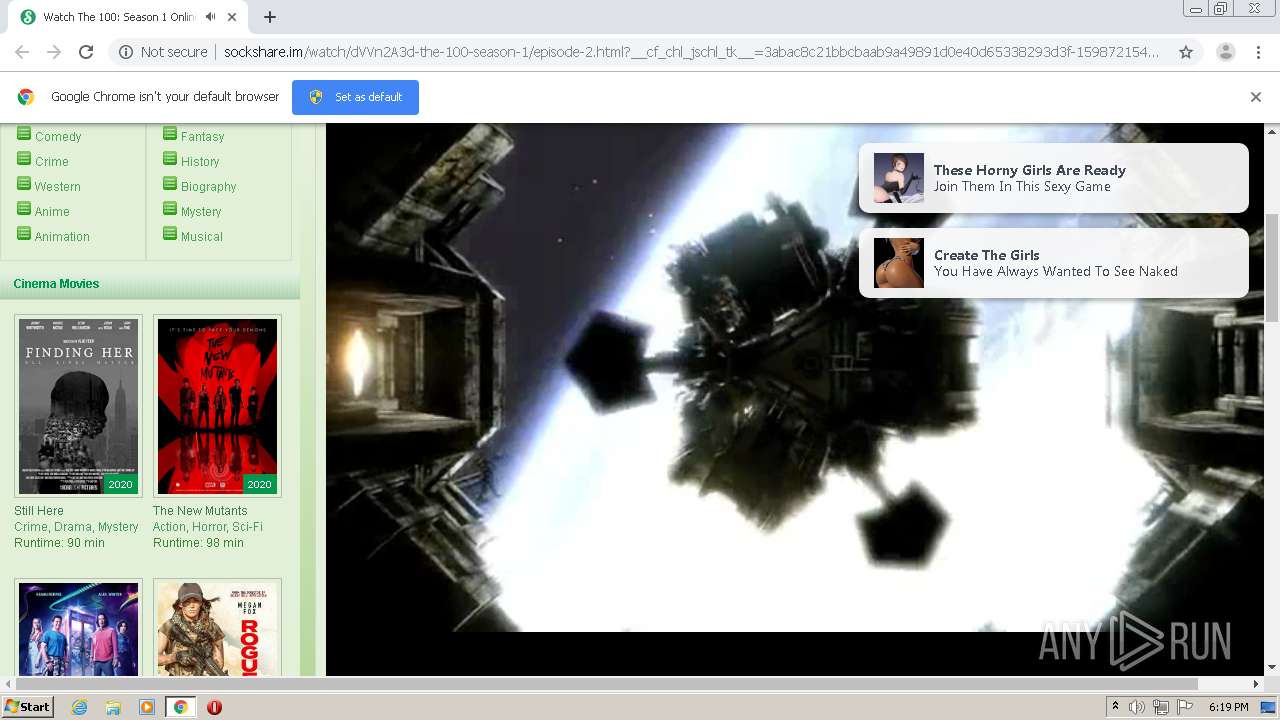Click The New Mutants title link
The height and width of the screenshot is (720, 1280).
tap(200, 511)
